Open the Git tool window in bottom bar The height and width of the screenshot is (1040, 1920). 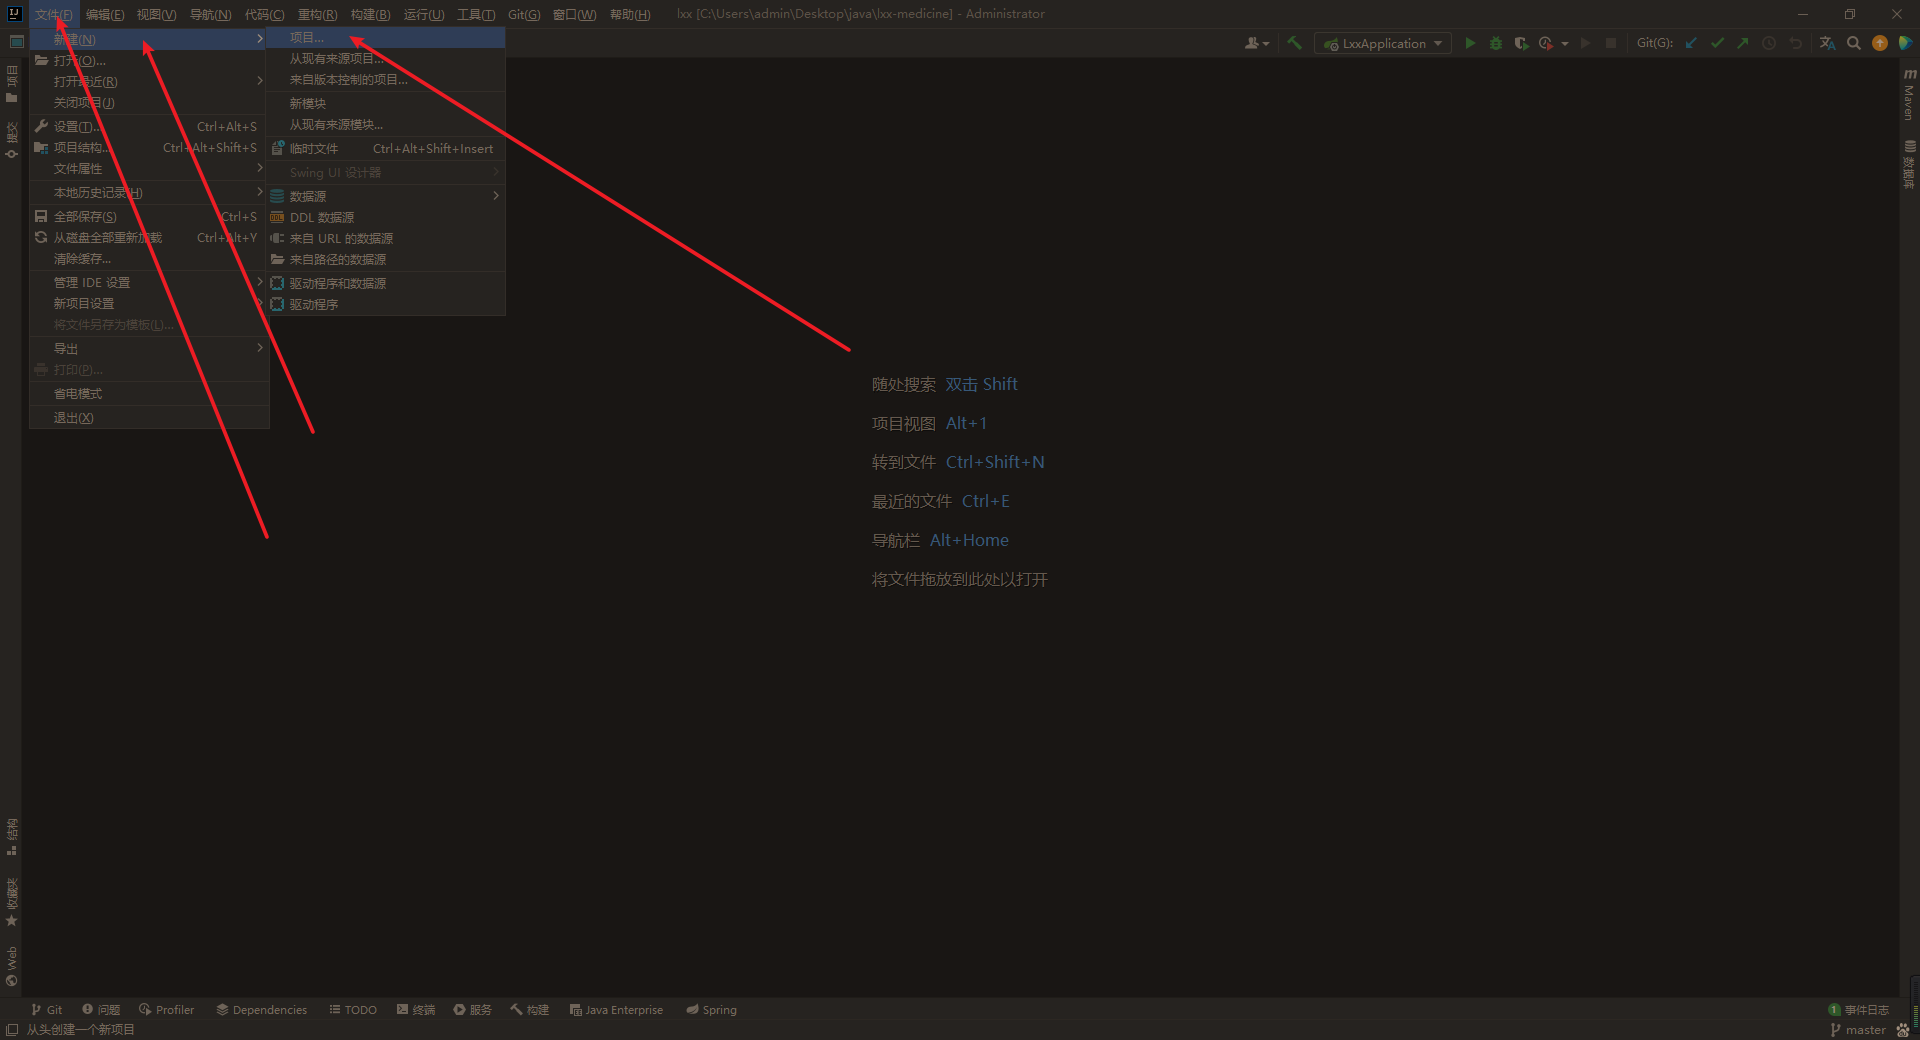click(46, 1010)
